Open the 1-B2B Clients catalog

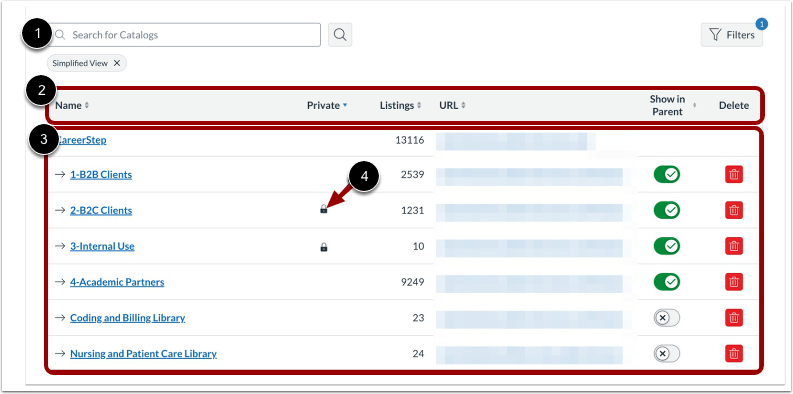(x=101, y=174)
